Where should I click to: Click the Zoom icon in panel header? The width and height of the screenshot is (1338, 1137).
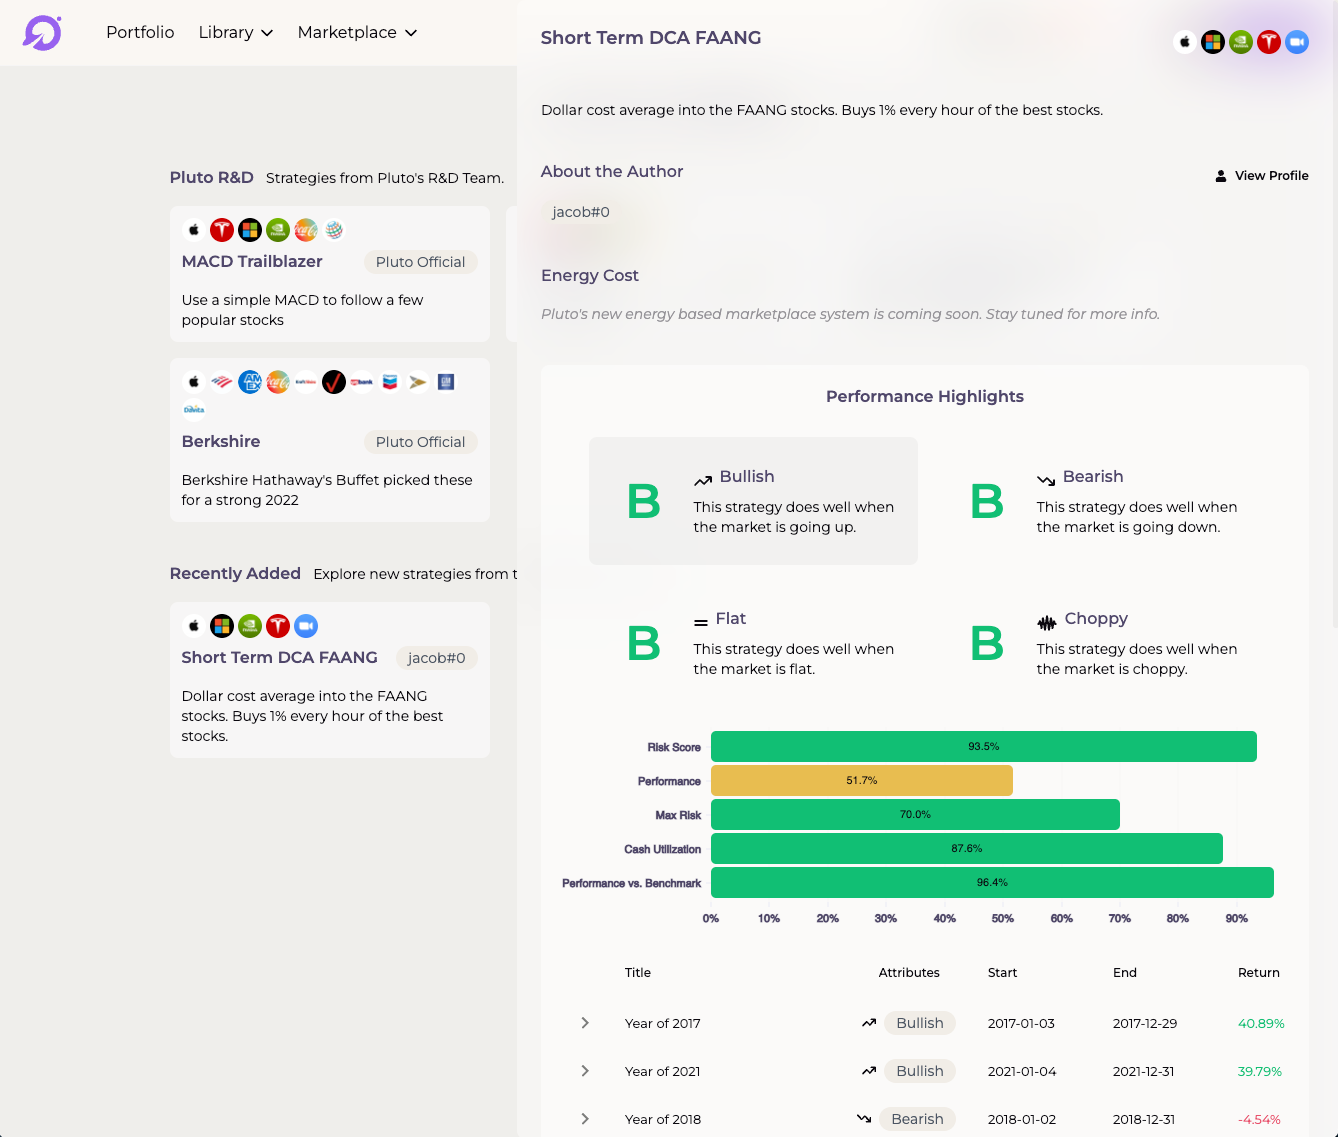click(x=1296, y=42)
